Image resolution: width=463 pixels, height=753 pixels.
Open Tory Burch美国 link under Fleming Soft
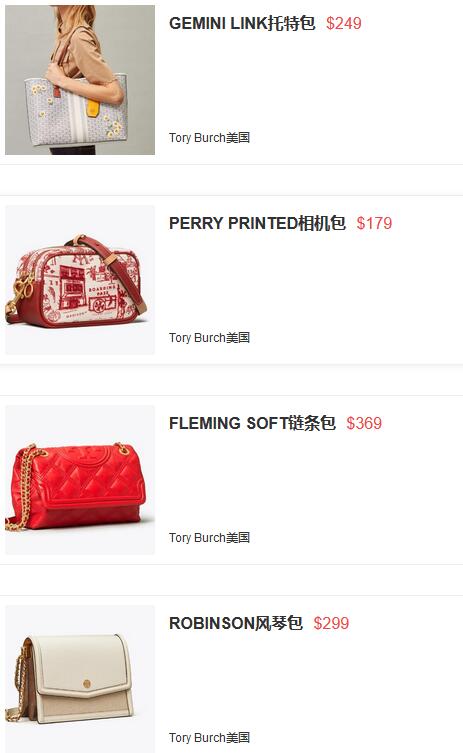click(209, 538)
